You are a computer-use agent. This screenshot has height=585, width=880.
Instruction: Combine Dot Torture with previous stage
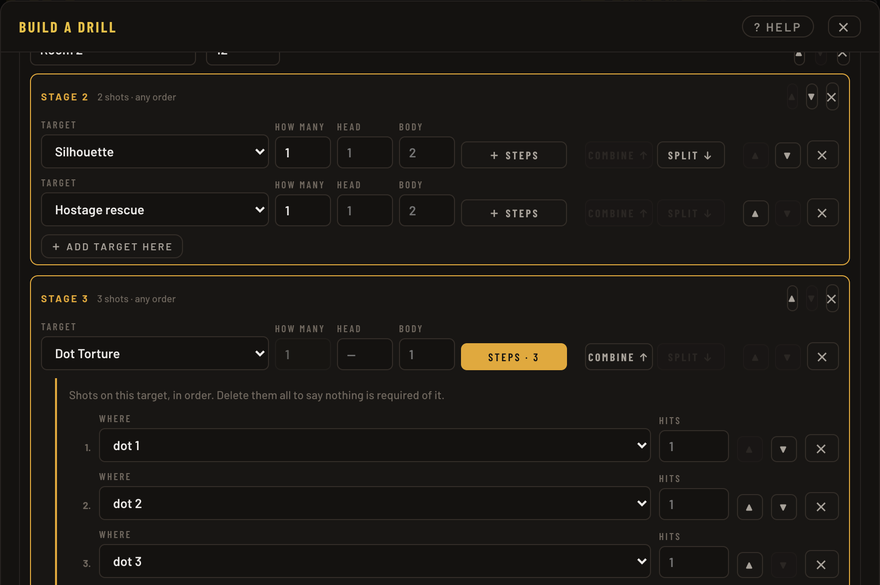pos(618,357)
